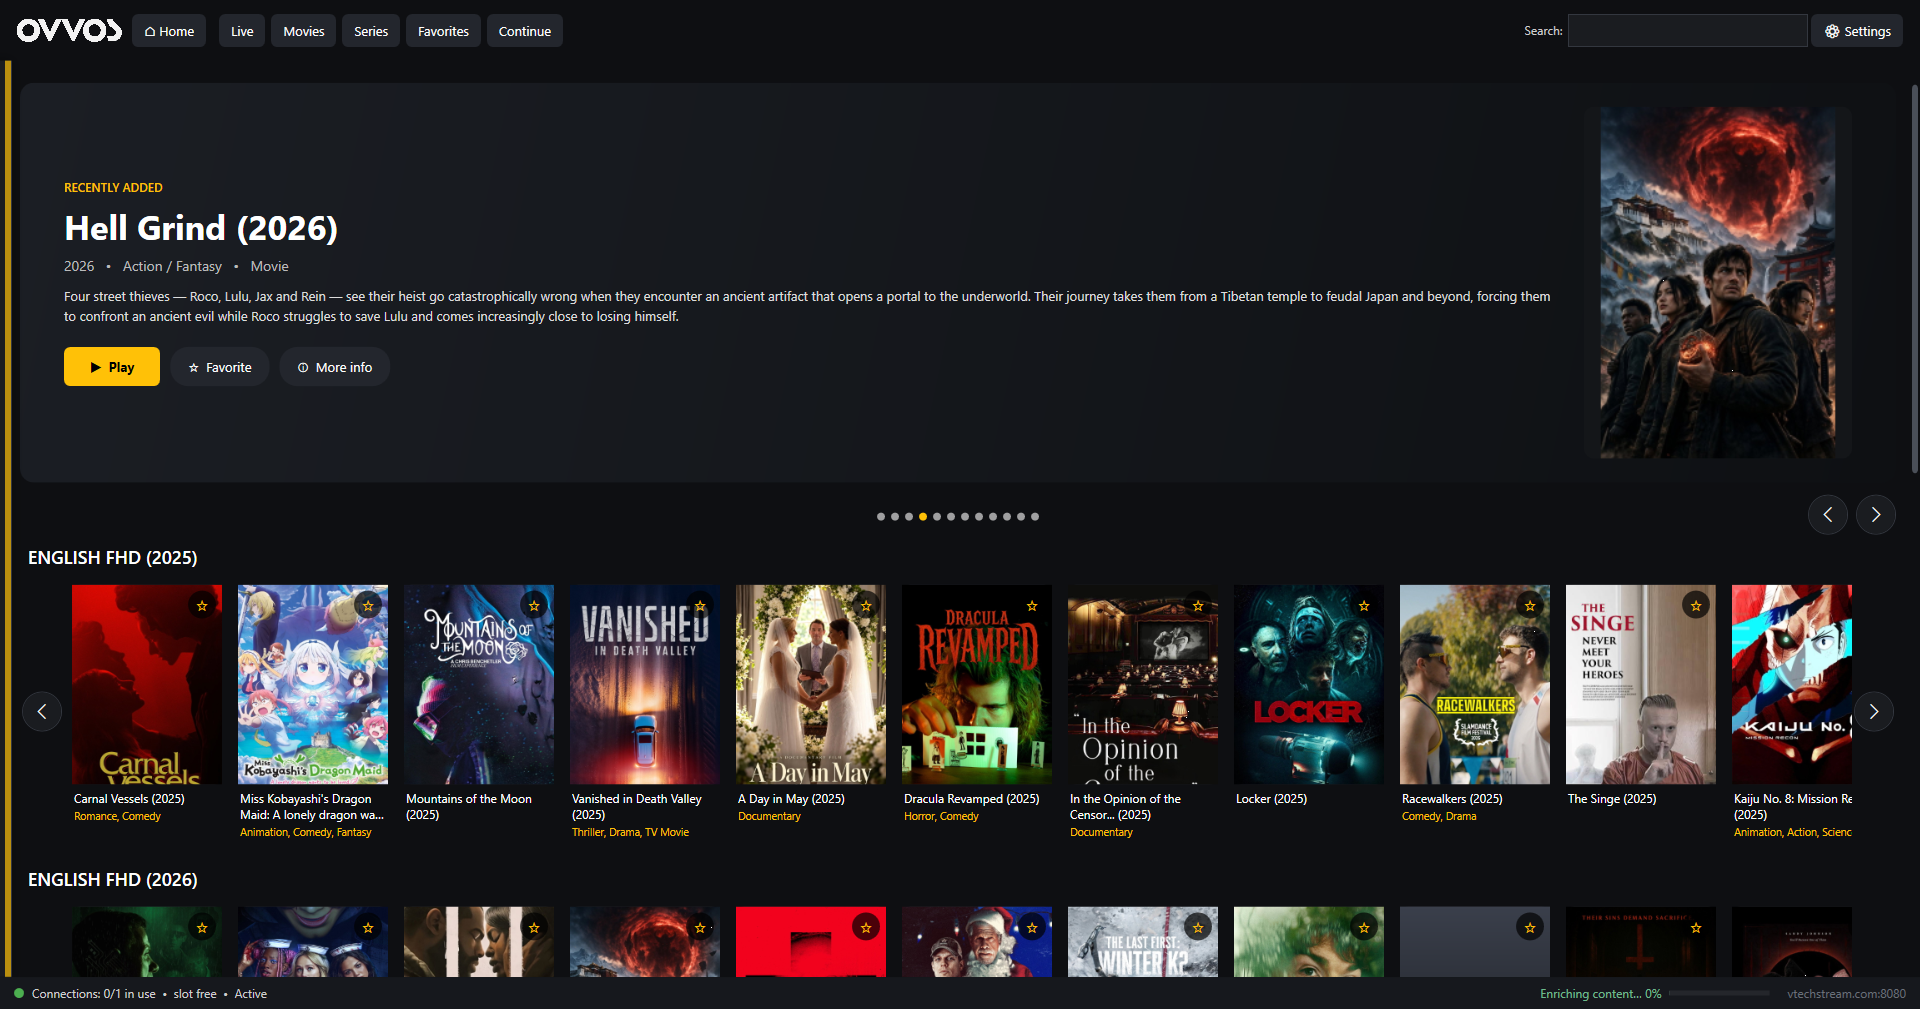Go to previous featured slide

pyautogui.click(x=1828, y=515)
